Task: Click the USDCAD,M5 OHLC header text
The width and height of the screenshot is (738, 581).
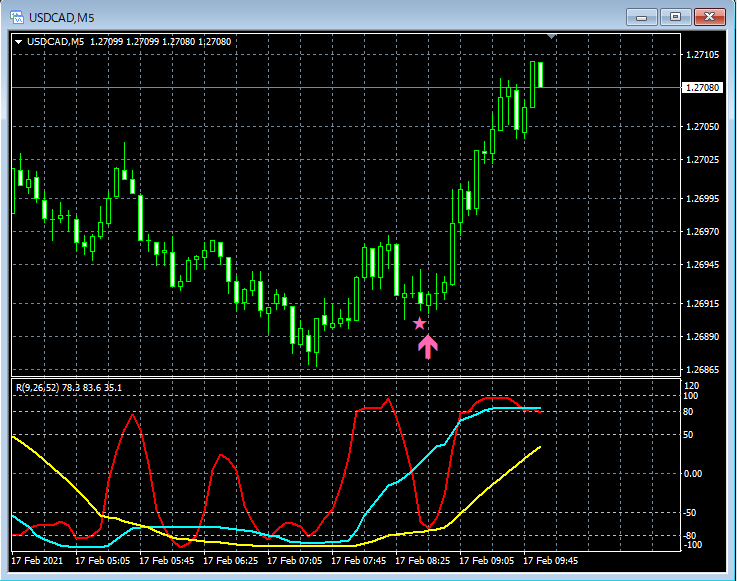Action: pos(129,42)
